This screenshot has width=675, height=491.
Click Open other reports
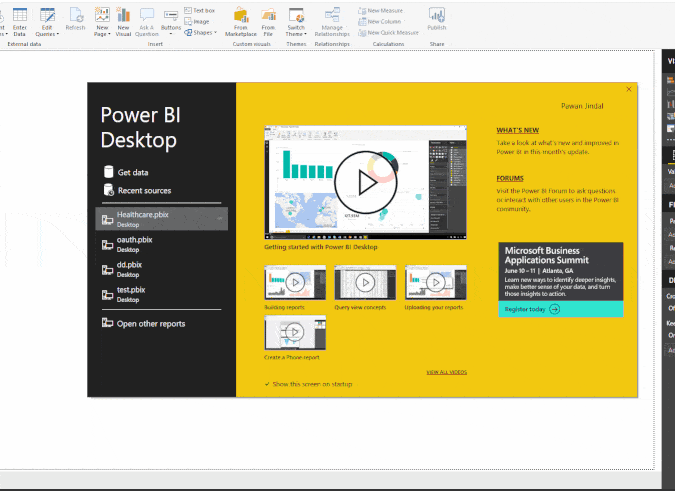[143, 323]
